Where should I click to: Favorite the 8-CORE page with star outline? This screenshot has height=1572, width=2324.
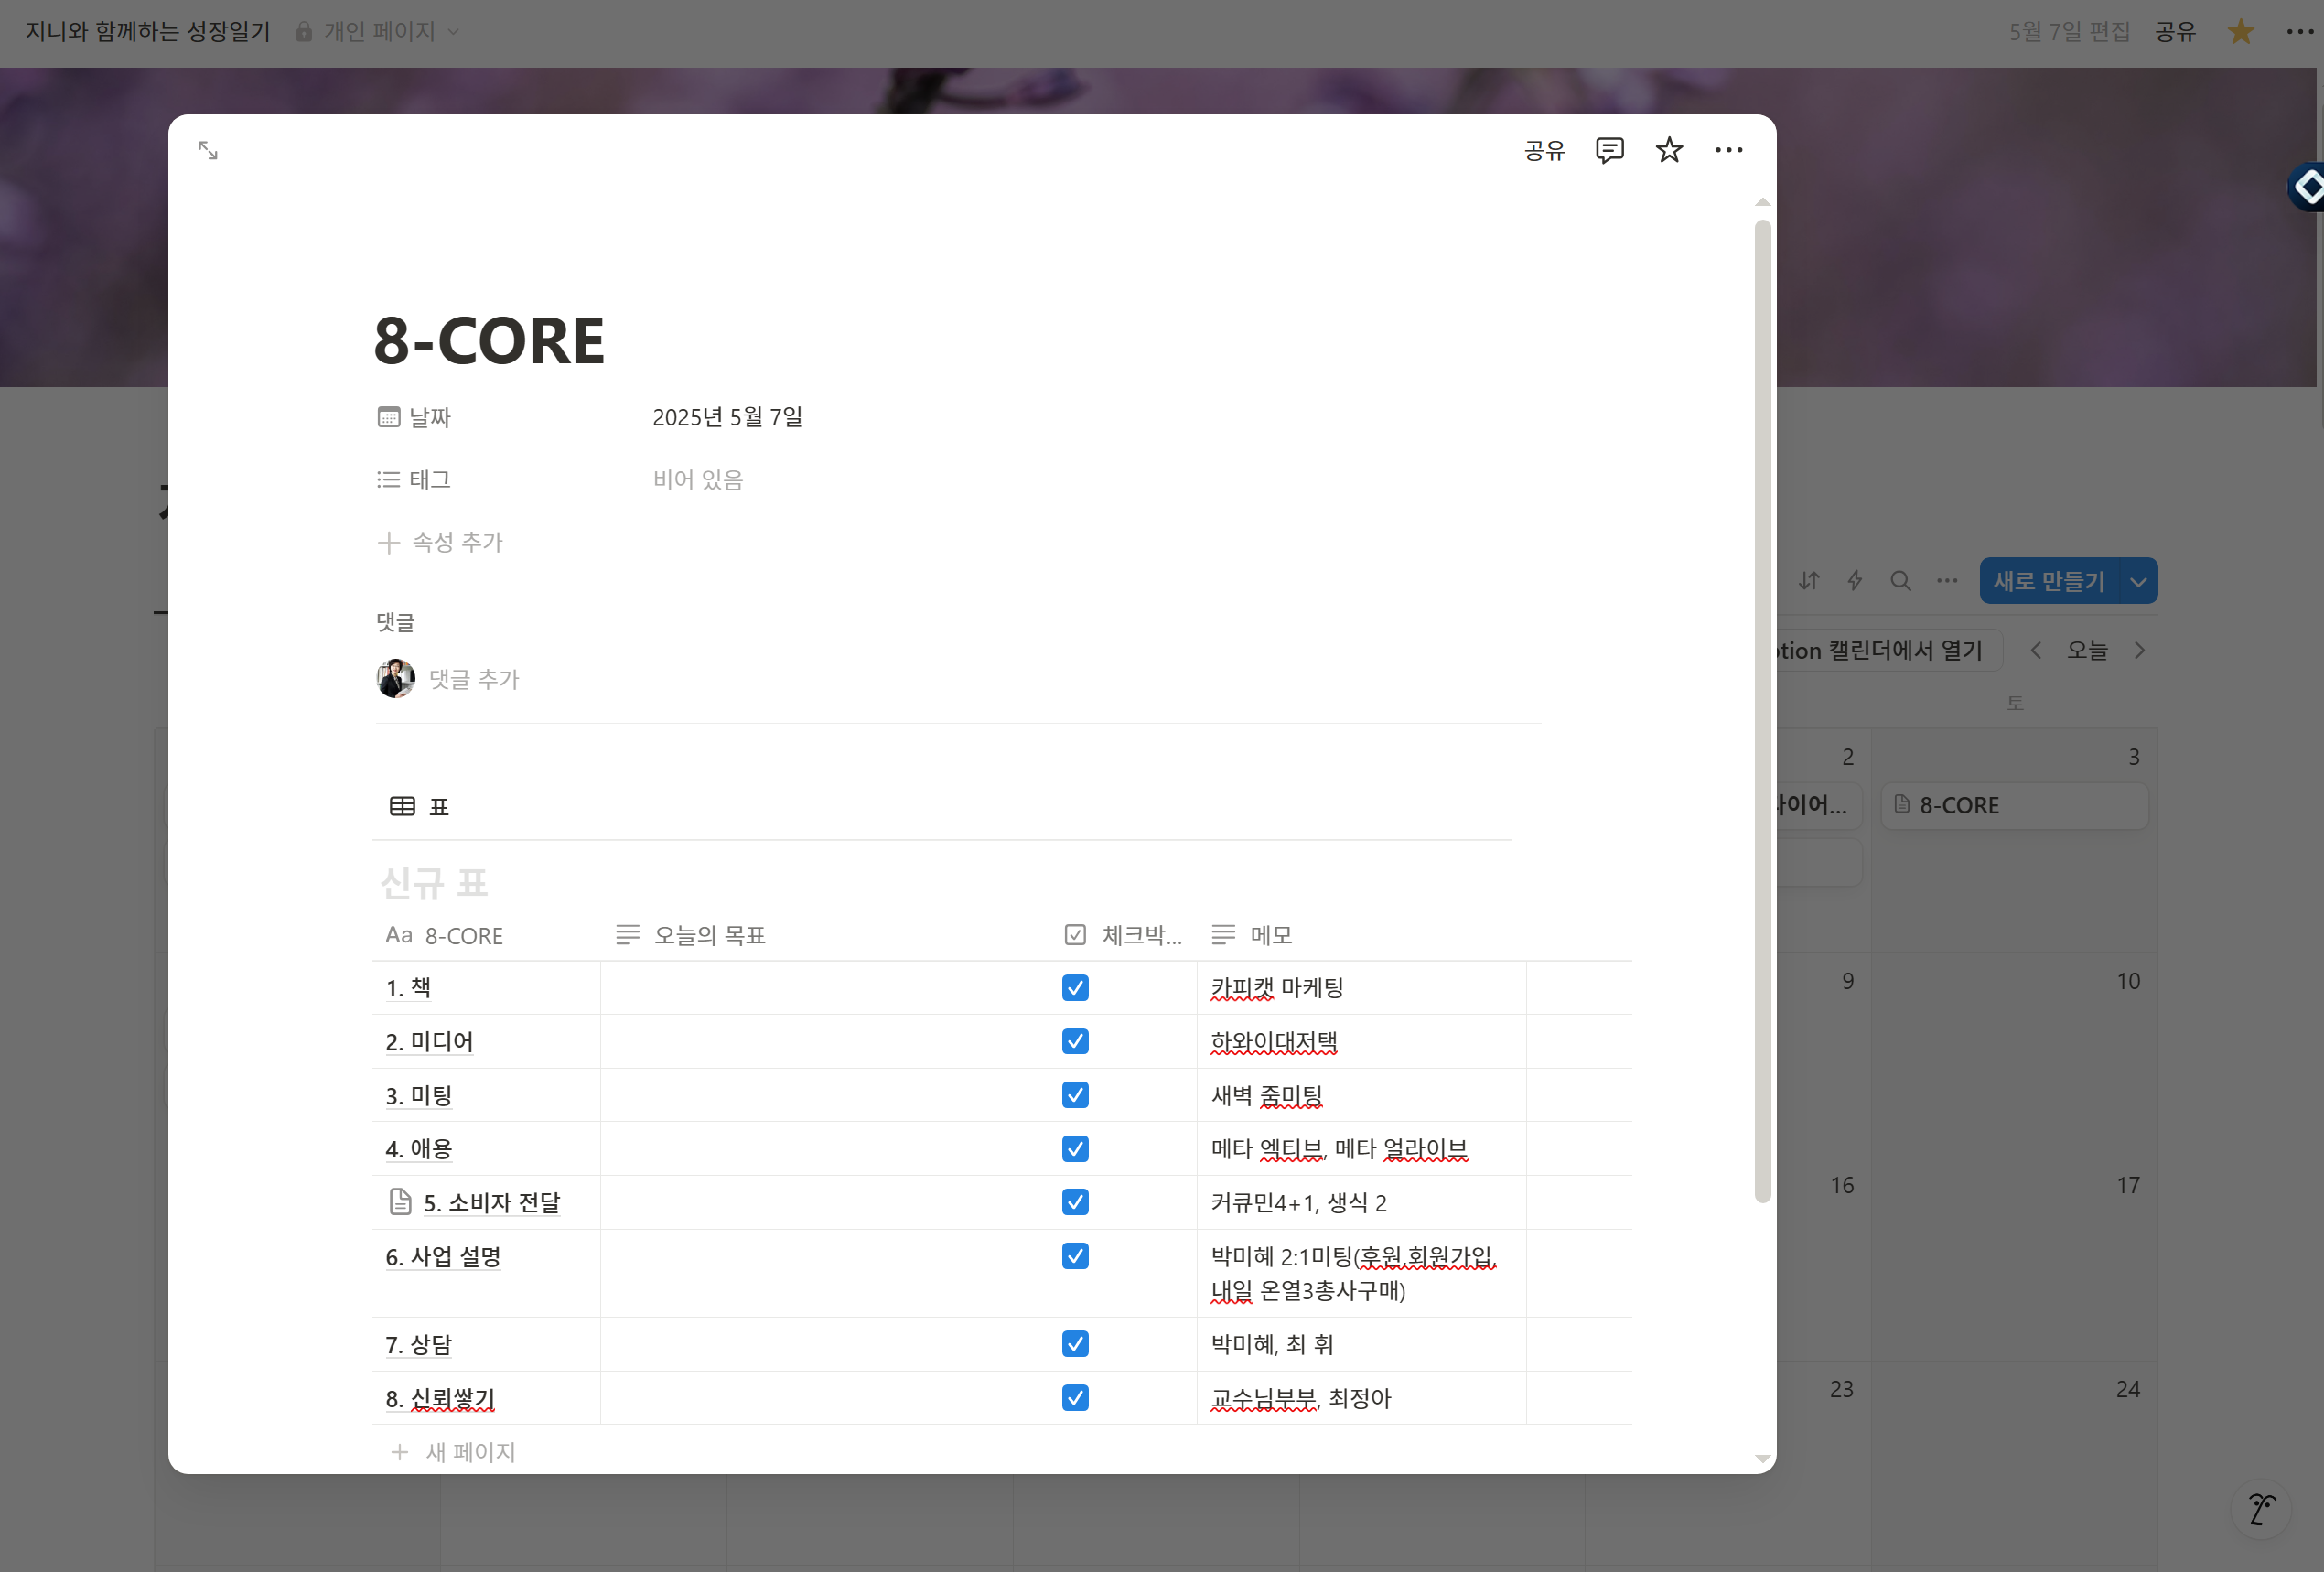tap(1669, 151)
